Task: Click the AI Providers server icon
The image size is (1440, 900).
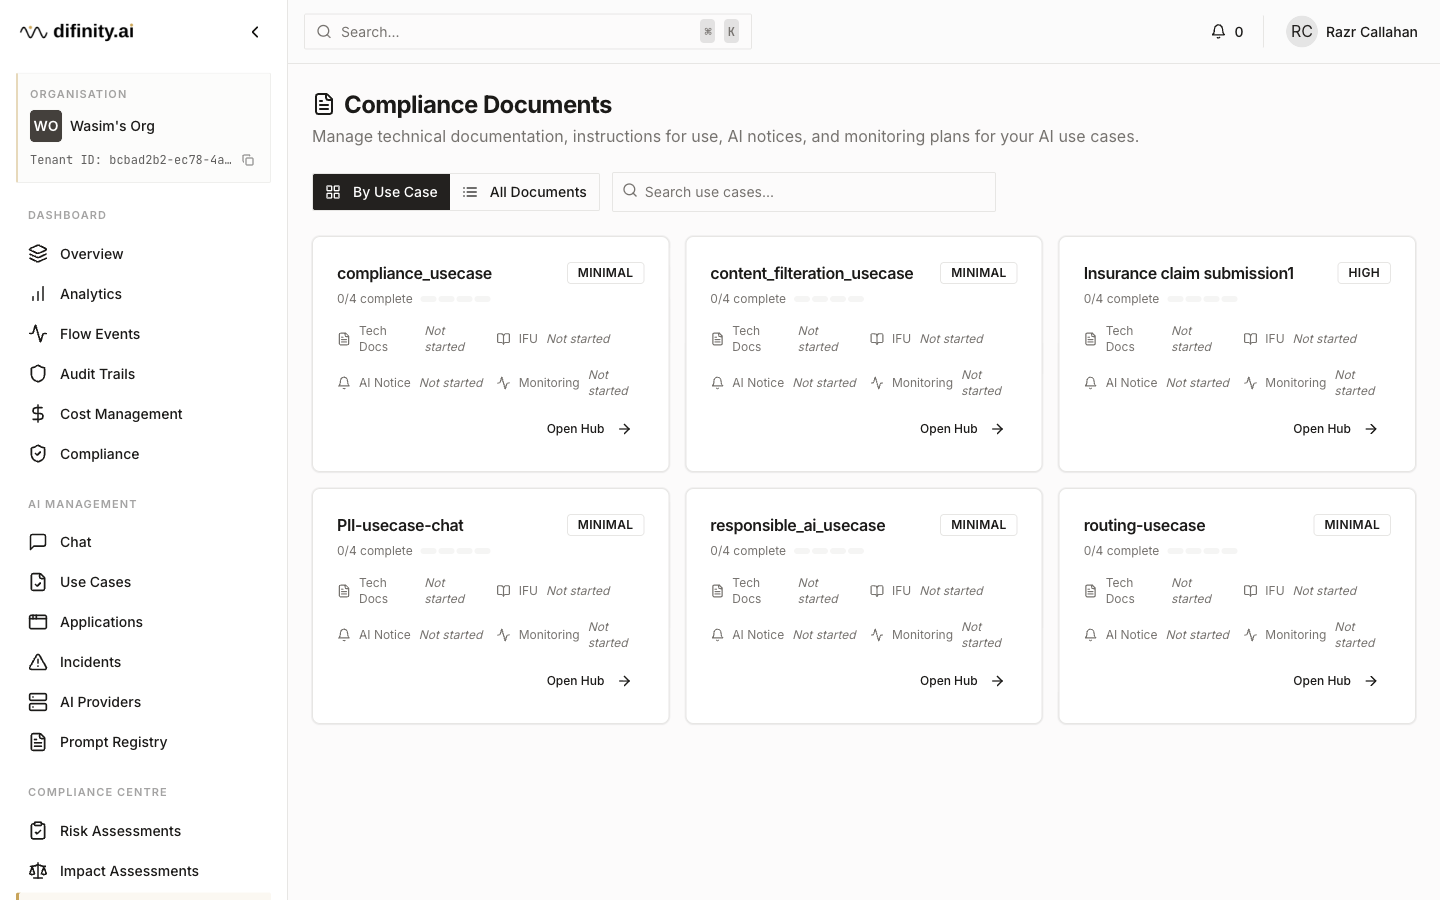Action: [x=38, y=702]
